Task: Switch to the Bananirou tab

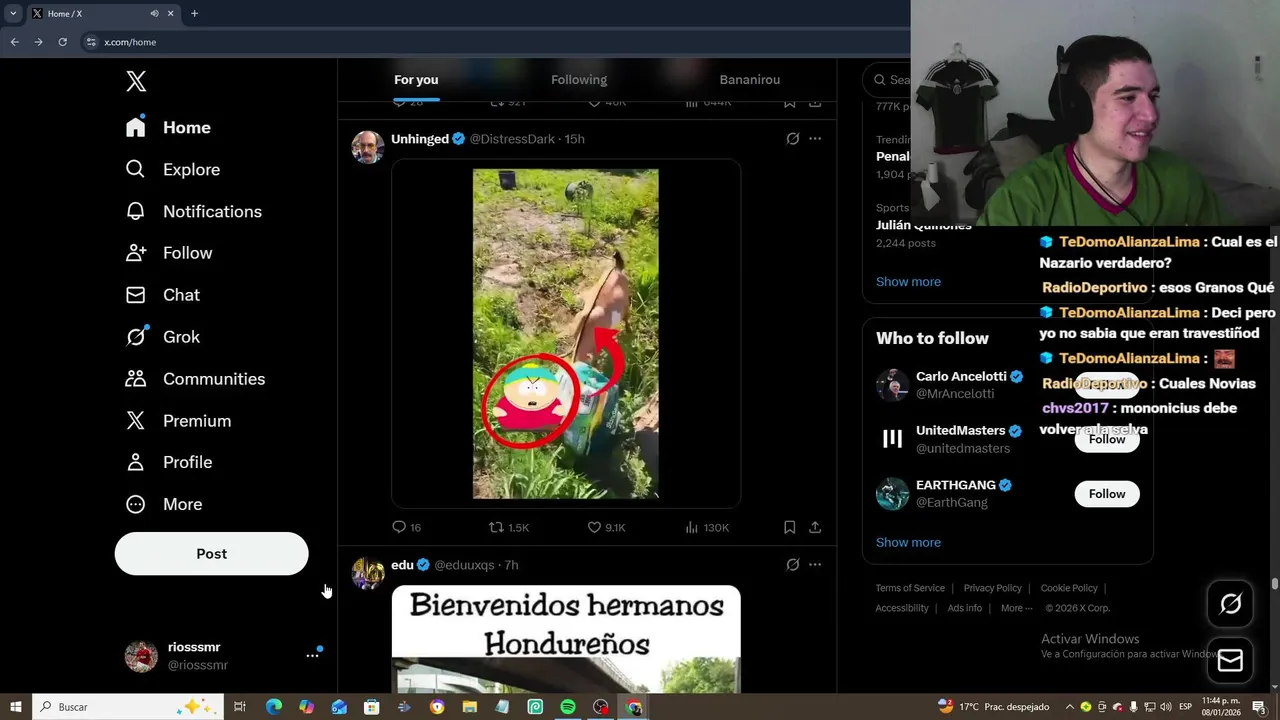Action: (x=749, y=80)
